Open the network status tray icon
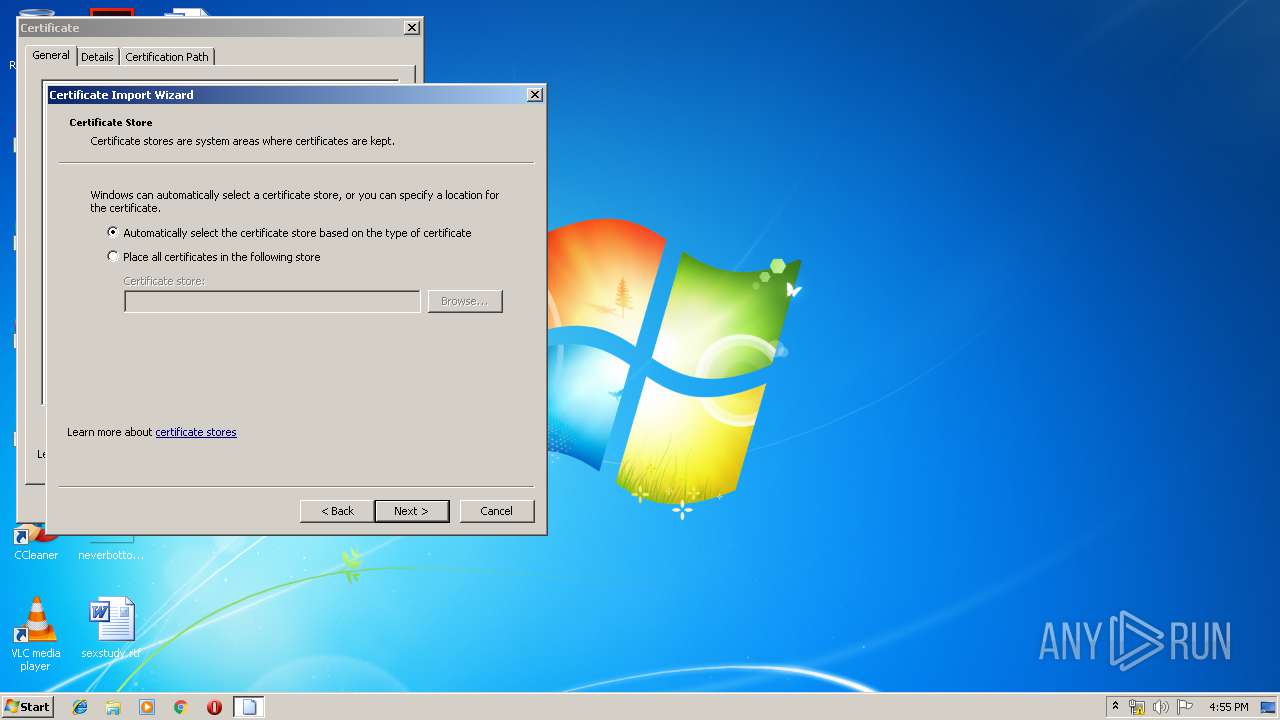This screenshot has height=720, width=1280. (1137, 707)
